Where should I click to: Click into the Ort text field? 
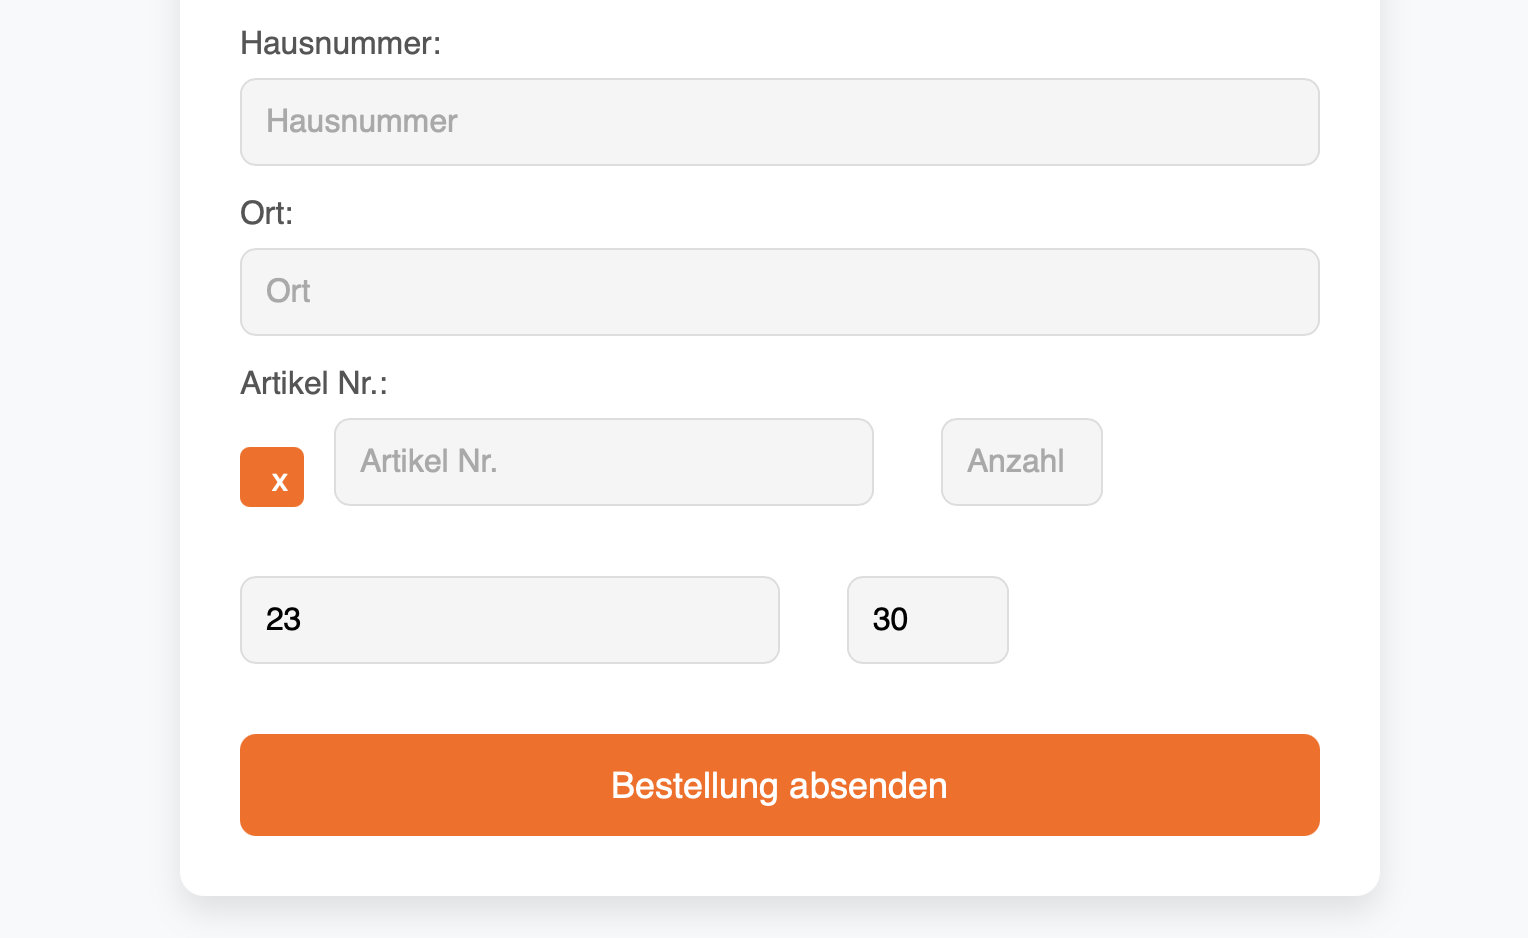point(779,292)
